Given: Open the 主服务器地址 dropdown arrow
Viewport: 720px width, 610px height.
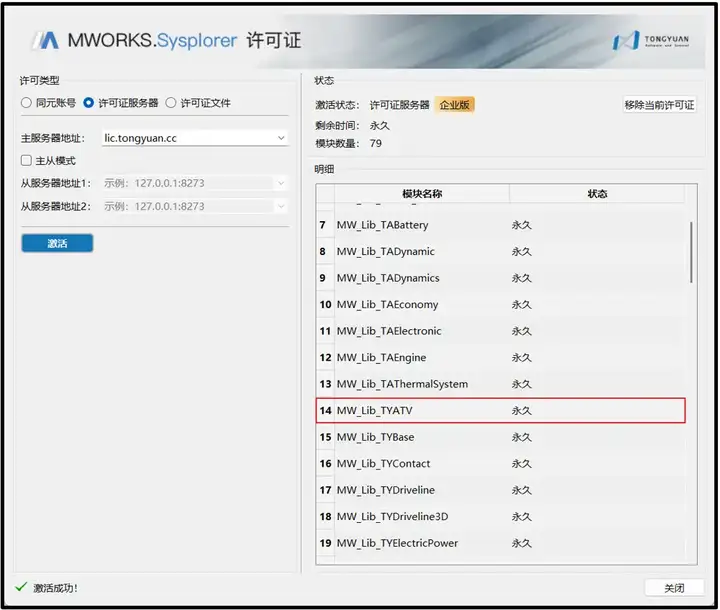Looking at the screenshot, I should (x=281, y=138).
